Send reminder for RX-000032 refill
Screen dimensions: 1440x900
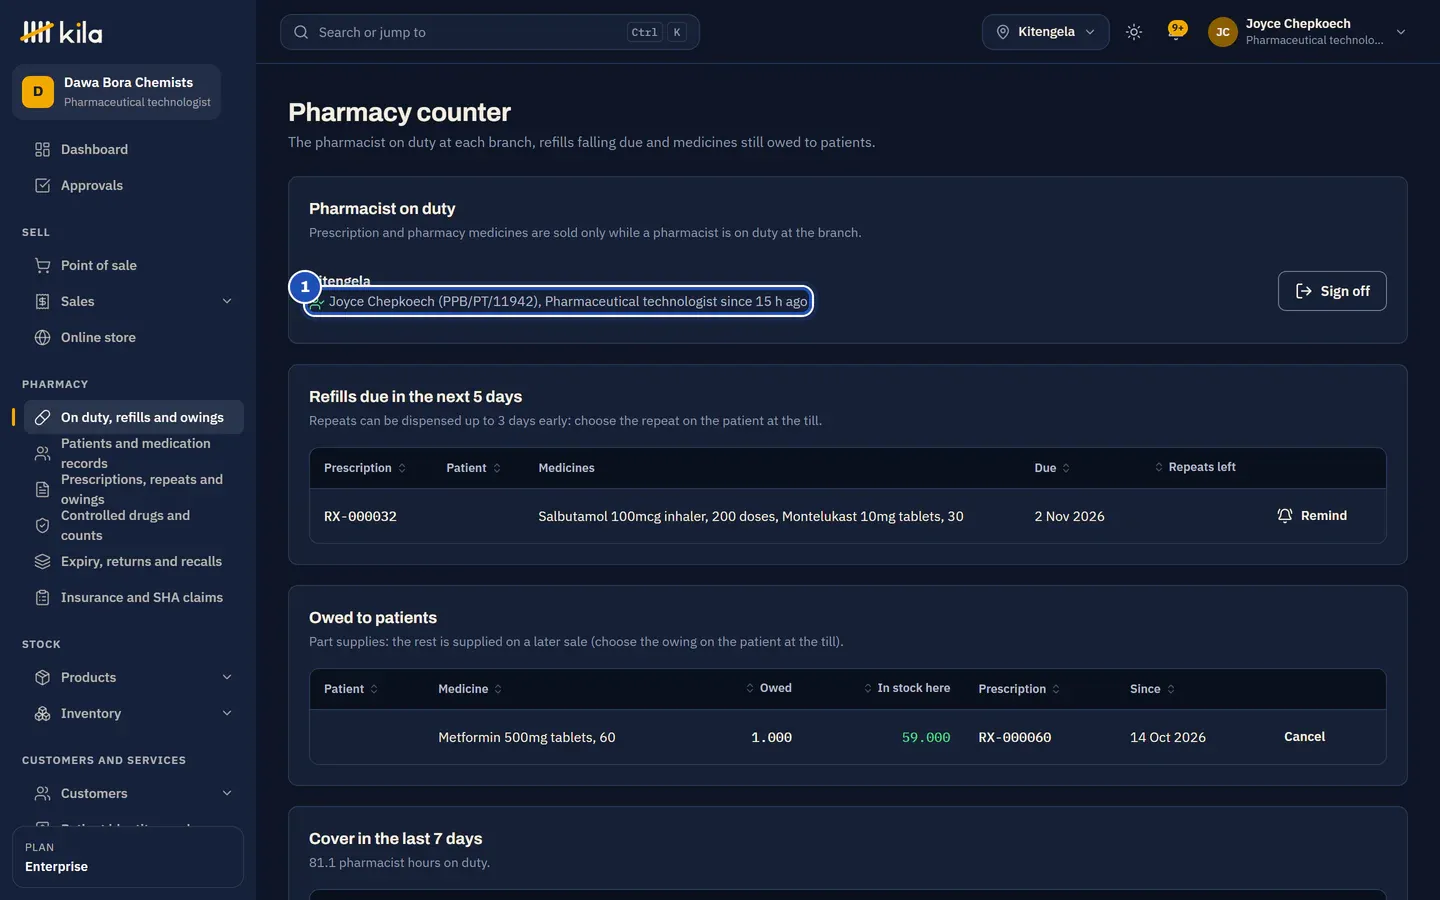pos(1312,516)
